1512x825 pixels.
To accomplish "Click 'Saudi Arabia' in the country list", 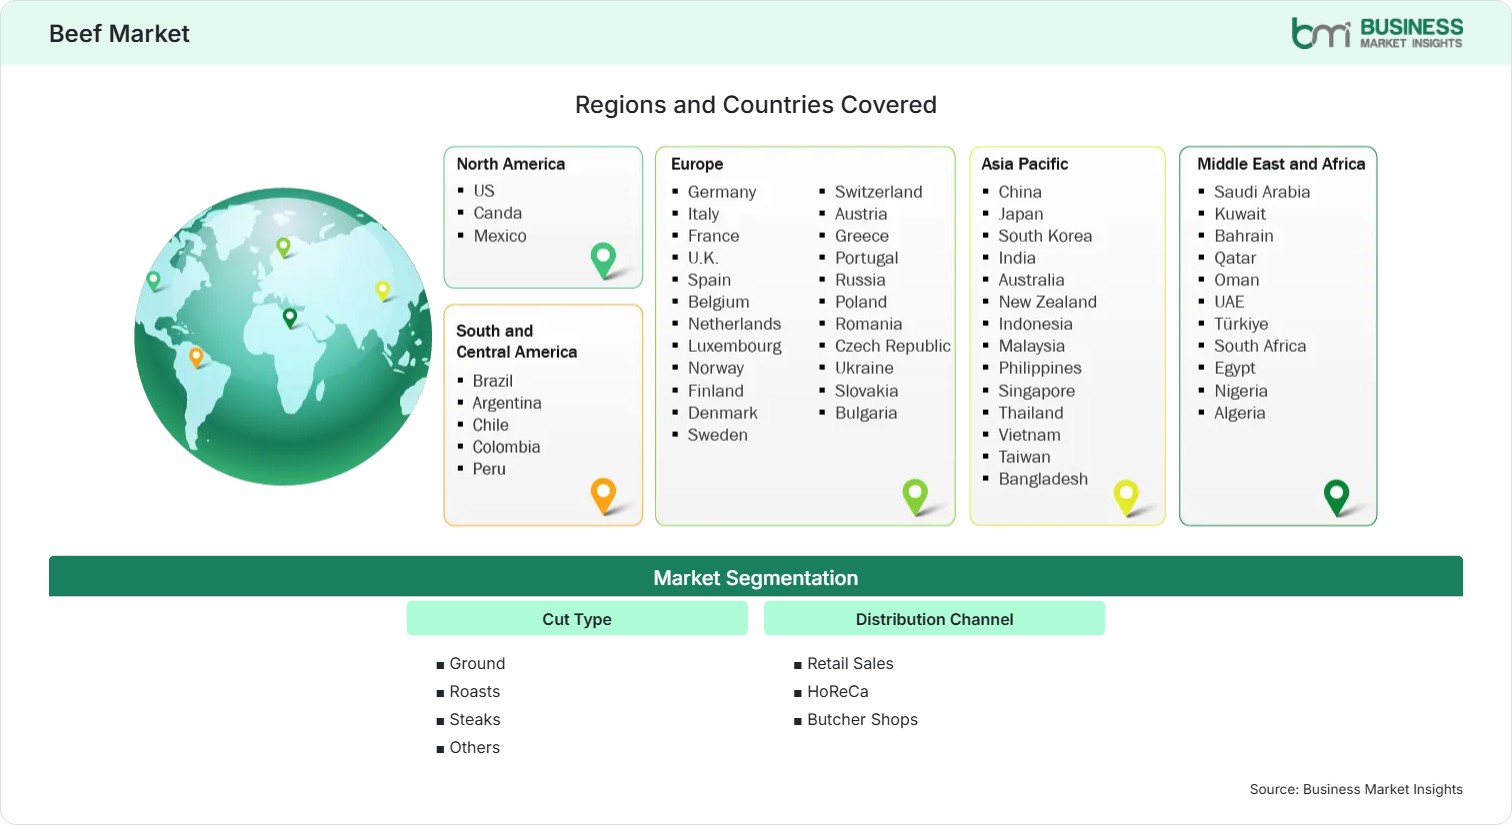I will tap(1262, 192).
